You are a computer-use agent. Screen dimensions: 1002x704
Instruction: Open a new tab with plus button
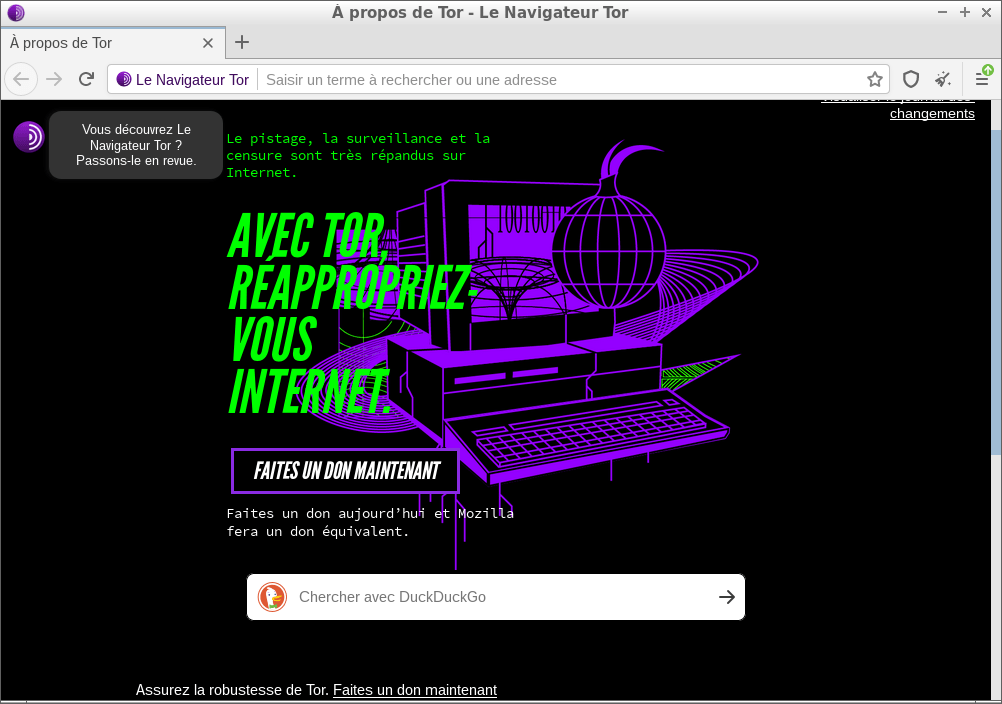coord(242,42)
